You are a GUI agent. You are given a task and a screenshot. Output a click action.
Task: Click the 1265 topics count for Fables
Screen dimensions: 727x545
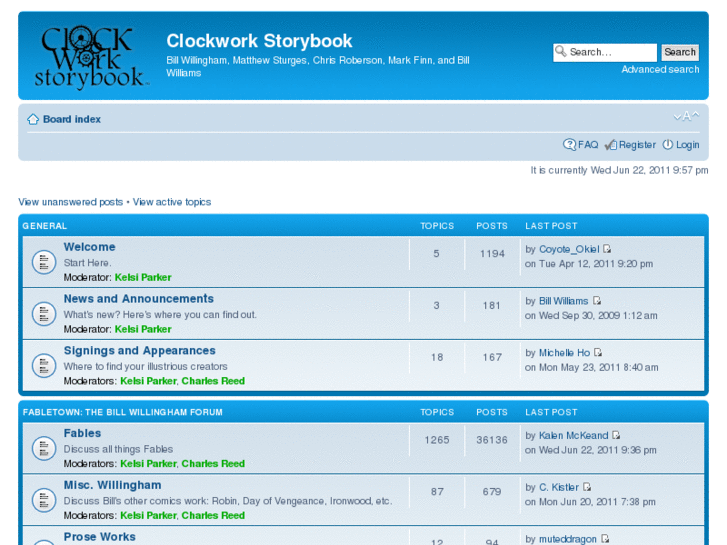[x=437, y=440]
